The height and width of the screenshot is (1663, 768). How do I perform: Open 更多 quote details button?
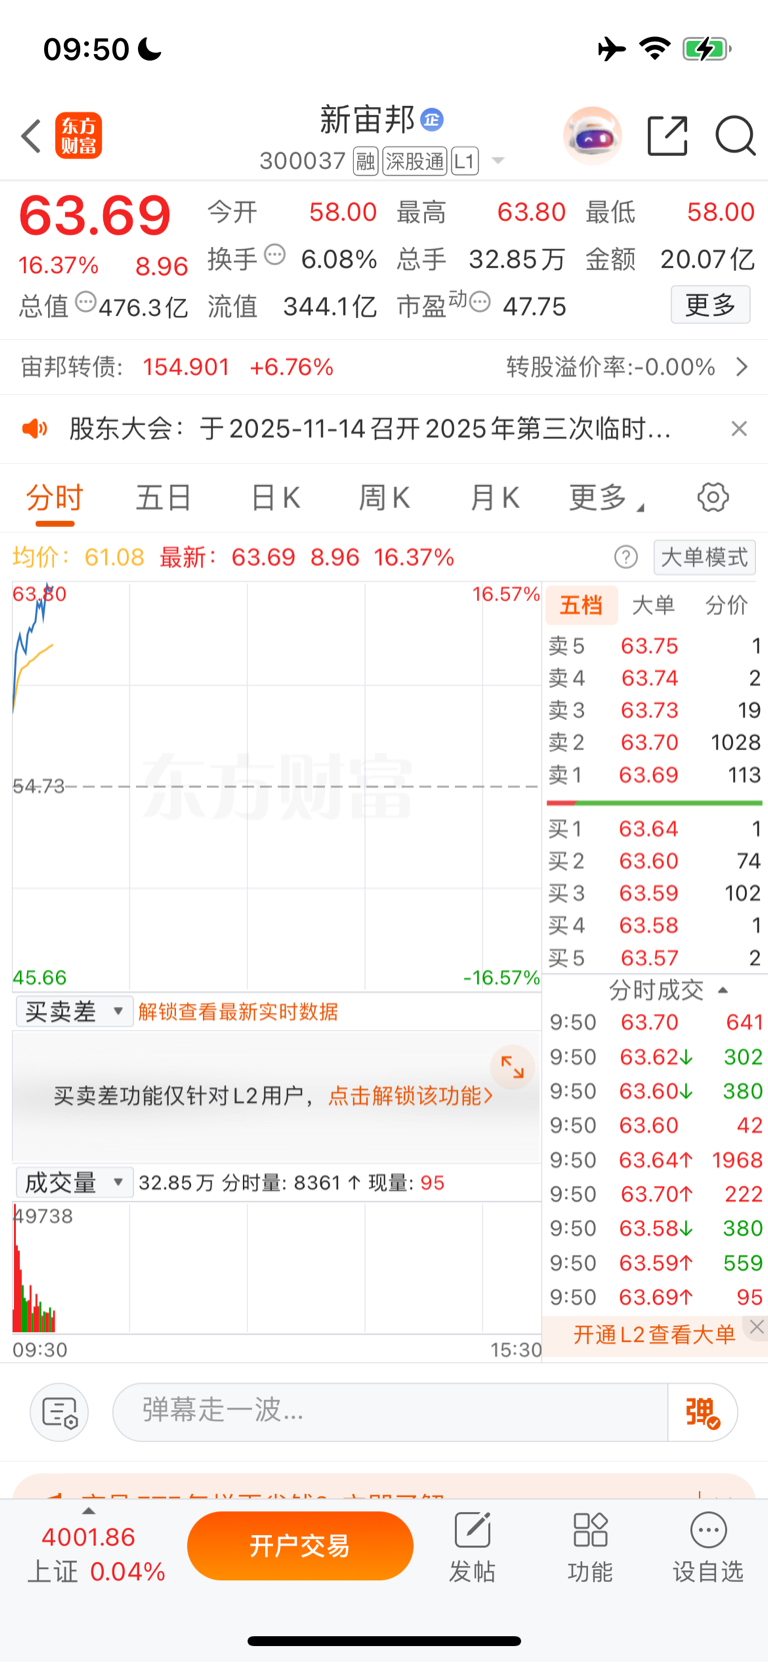point(710,305)
